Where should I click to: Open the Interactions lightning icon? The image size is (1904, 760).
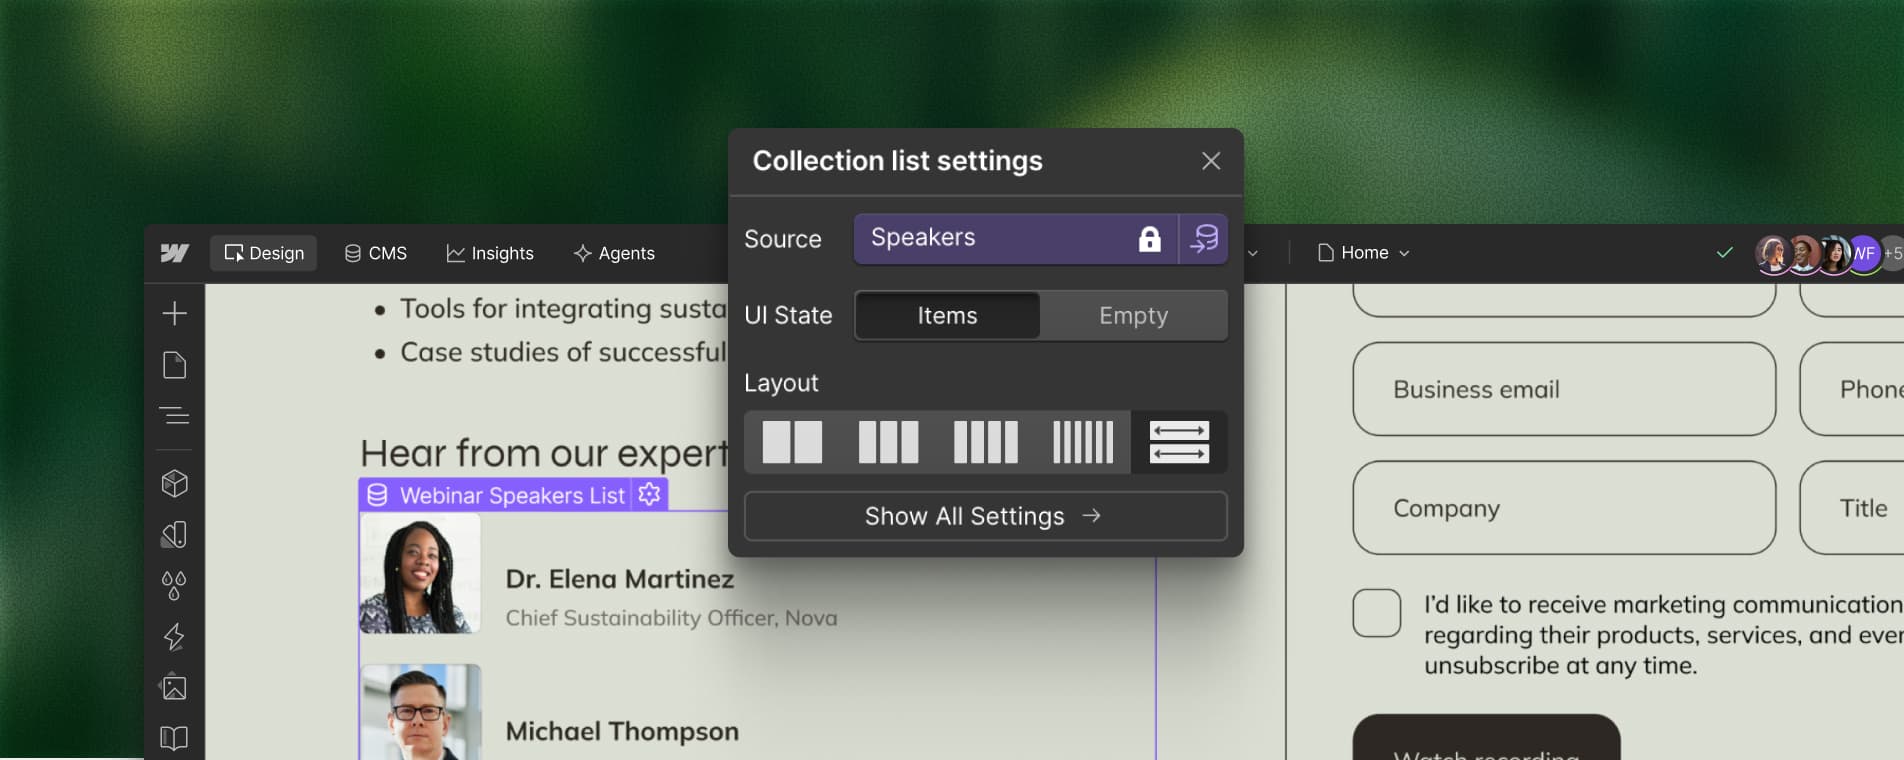[x=175, y=637]
